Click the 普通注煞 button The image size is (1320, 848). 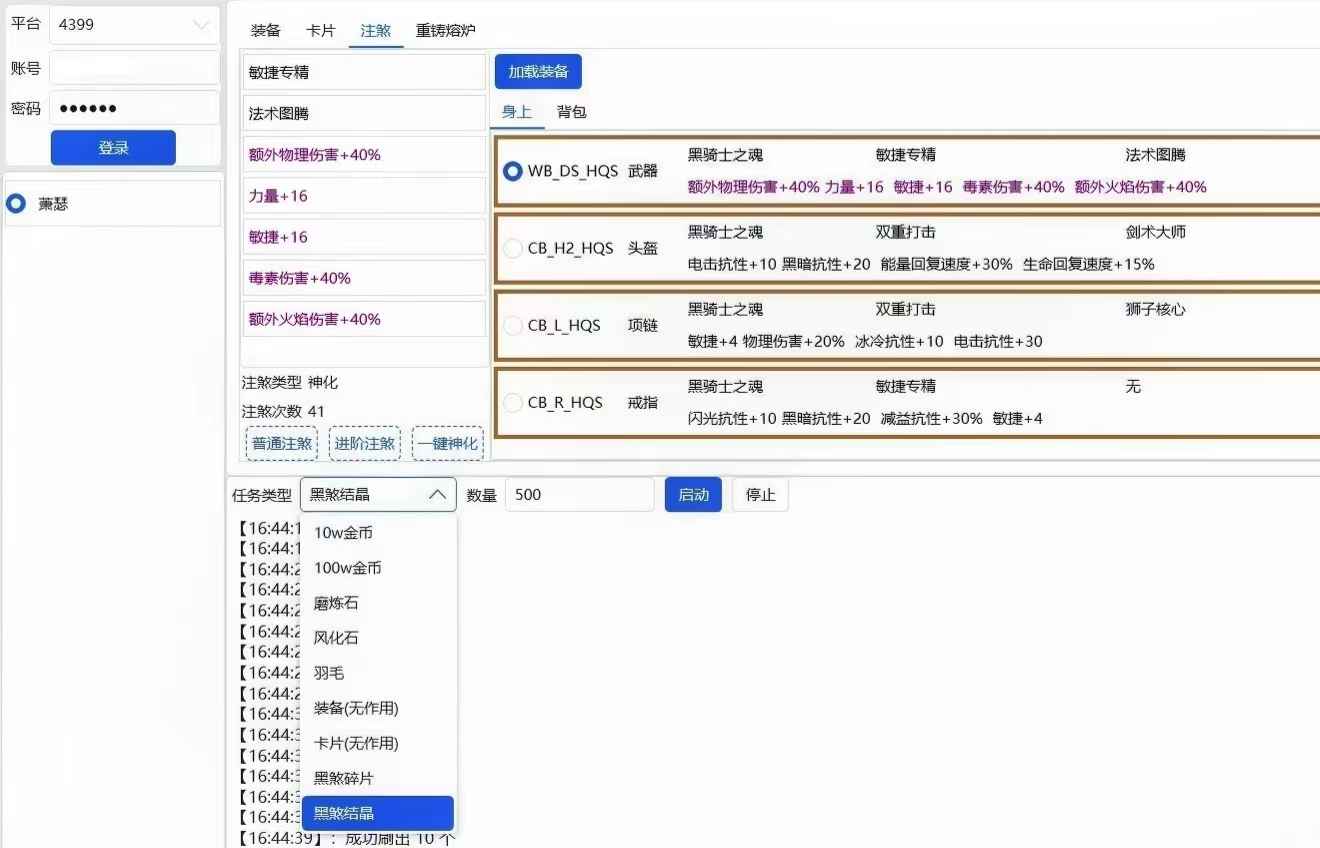(281, 443)
